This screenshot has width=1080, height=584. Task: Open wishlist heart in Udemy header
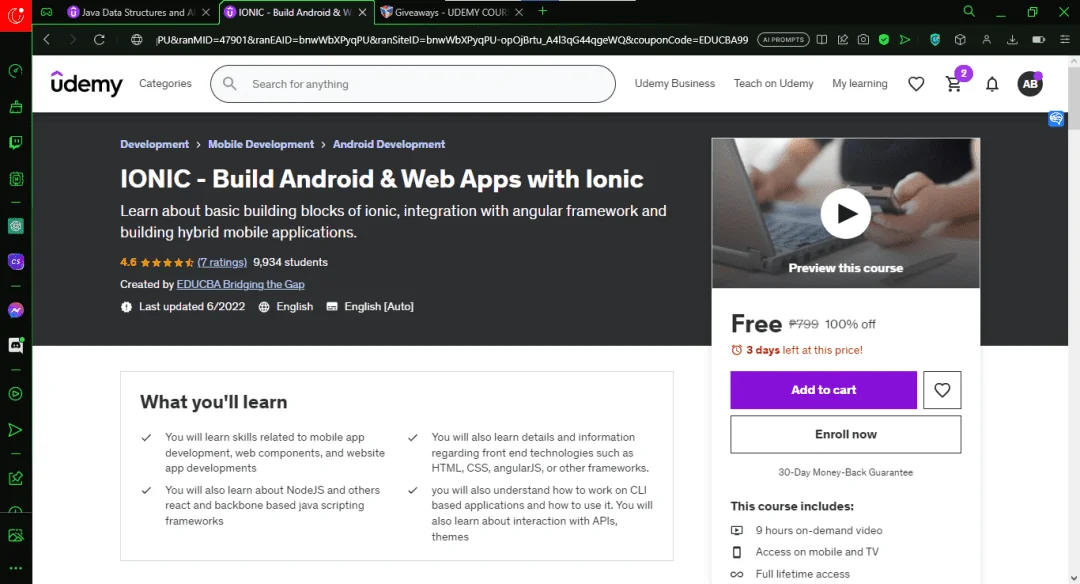click(916, 84)
